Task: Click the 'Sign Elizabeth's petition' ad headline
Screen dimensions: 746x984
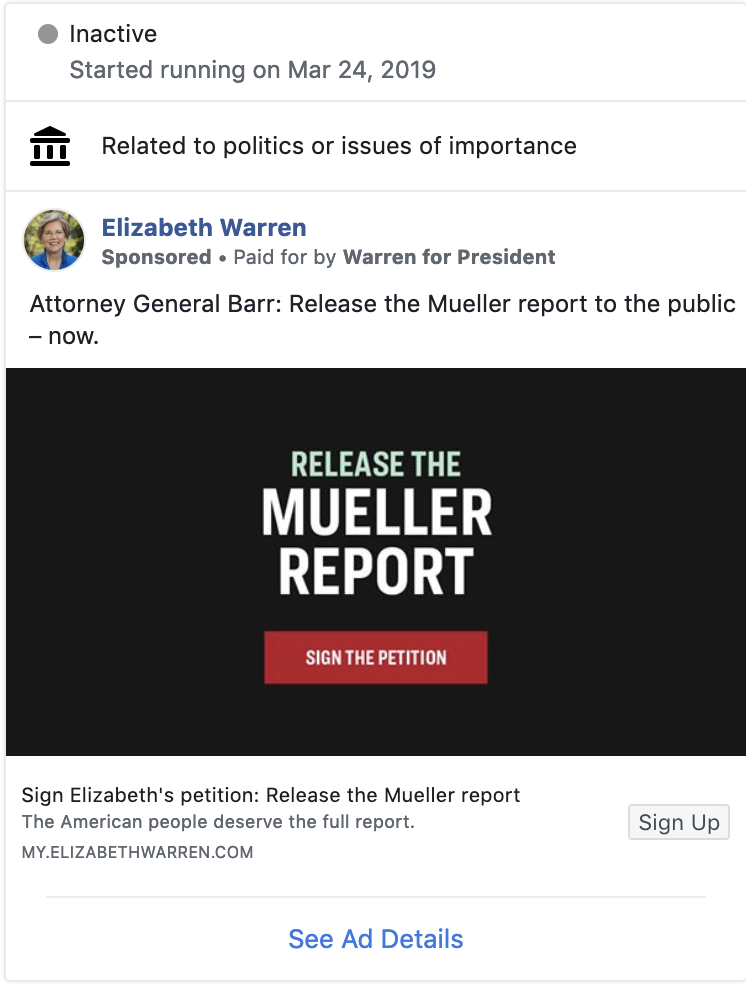Action: (x=271, y=796)
